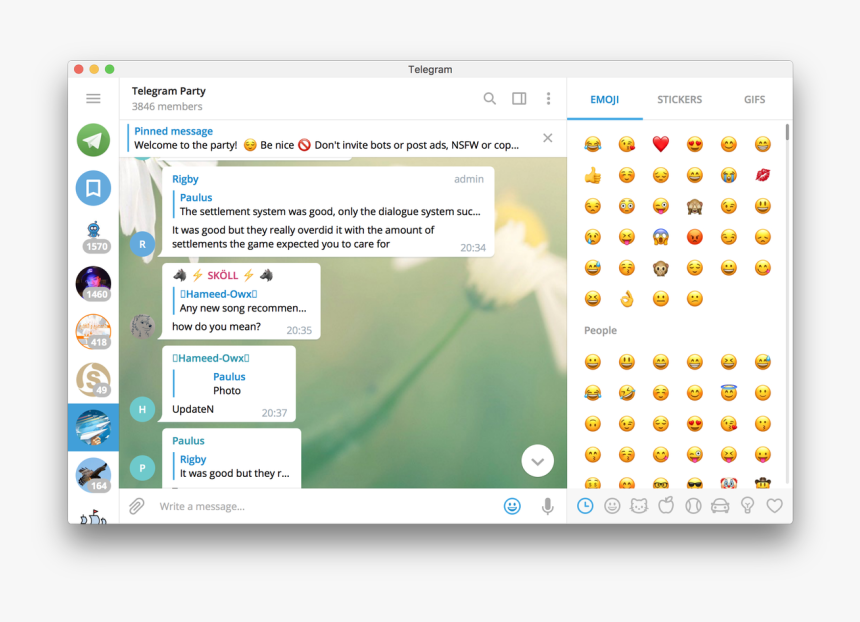Viewport: 860px width, 622px height.
Task: Insert the red heart emoji
Action: point(661,144)
